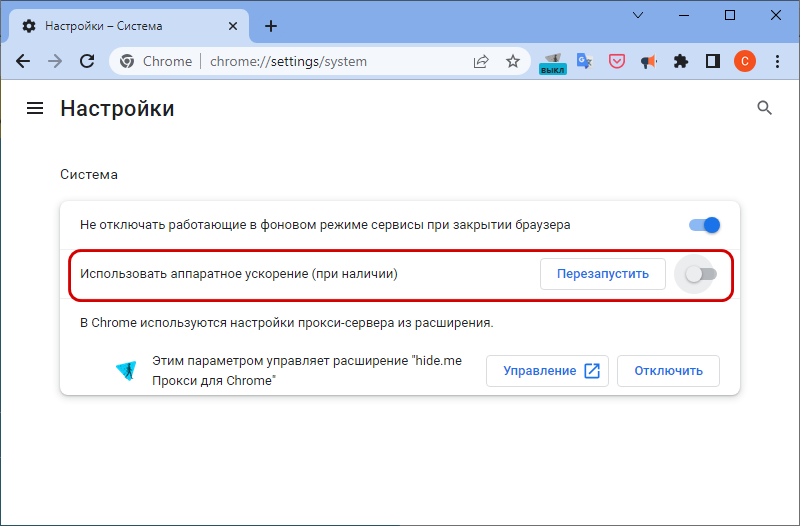The image size is (800, 526).
Task: Maximize the Chrome window
Action: (730, 15)
